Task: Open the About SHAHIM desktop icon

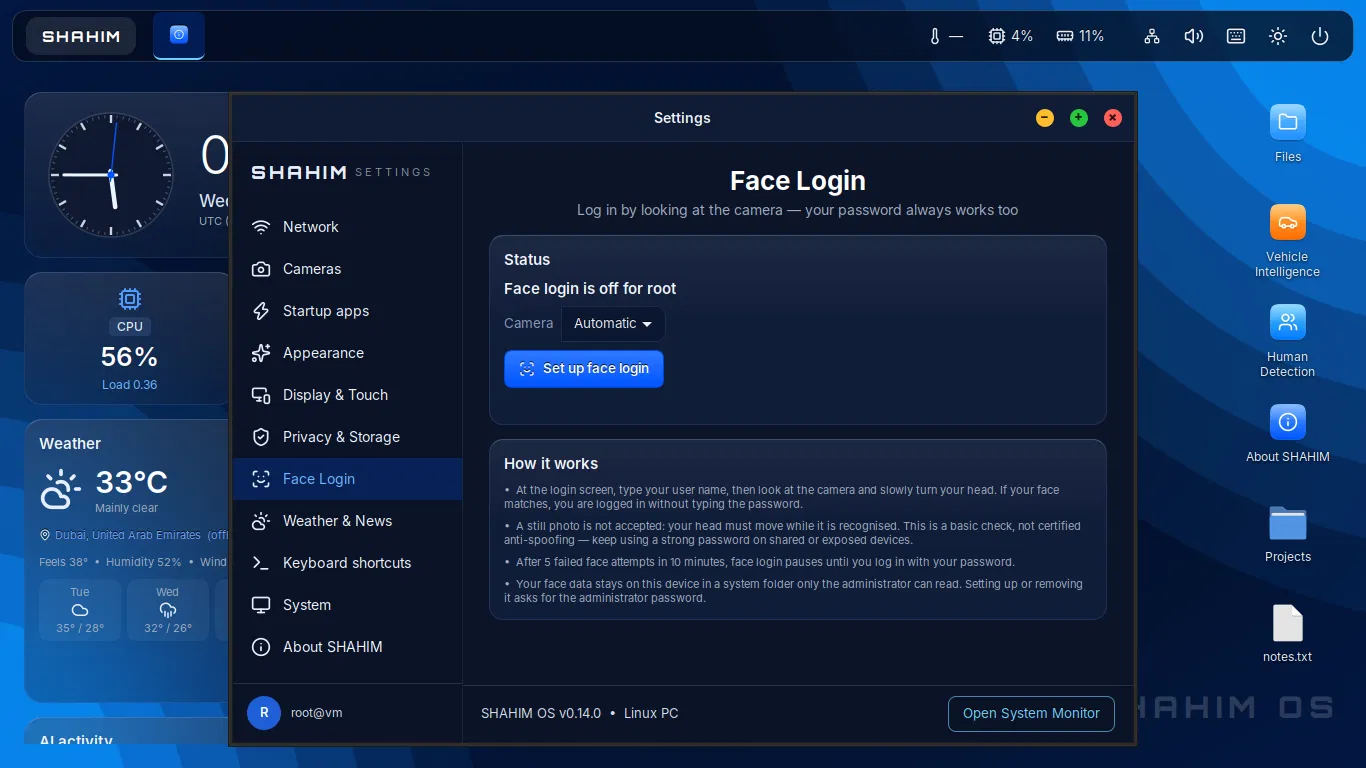Action: [x=1288, y=422]
